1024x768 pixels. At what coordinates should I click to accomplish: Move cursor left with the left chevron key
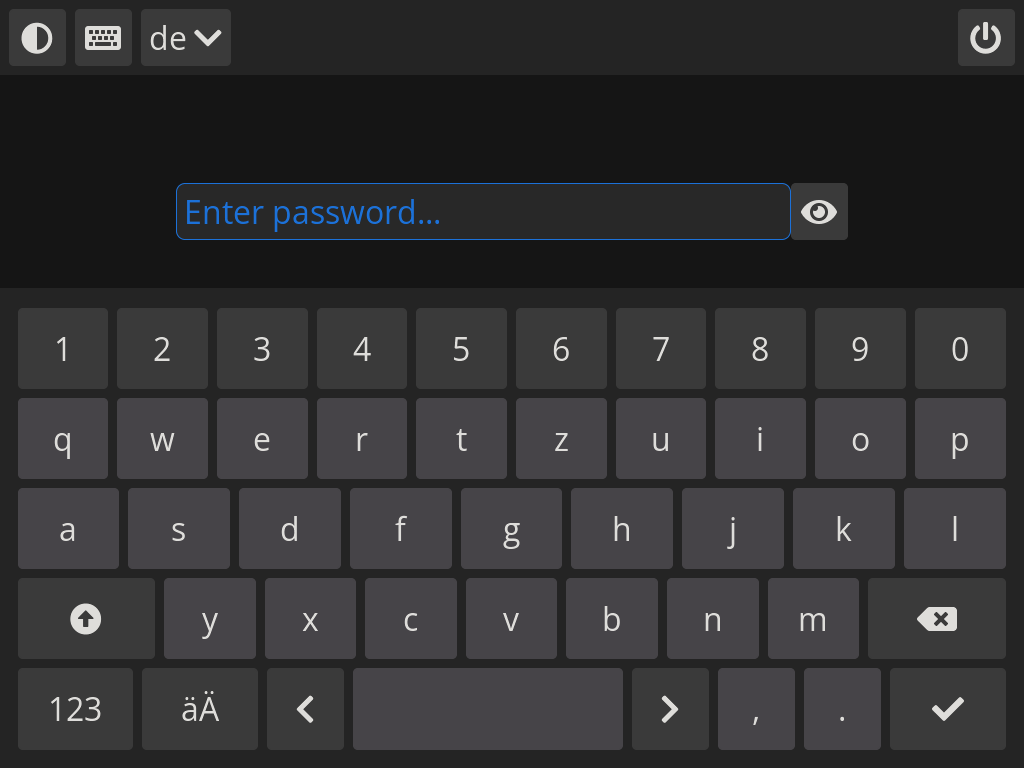click(306, 709)
